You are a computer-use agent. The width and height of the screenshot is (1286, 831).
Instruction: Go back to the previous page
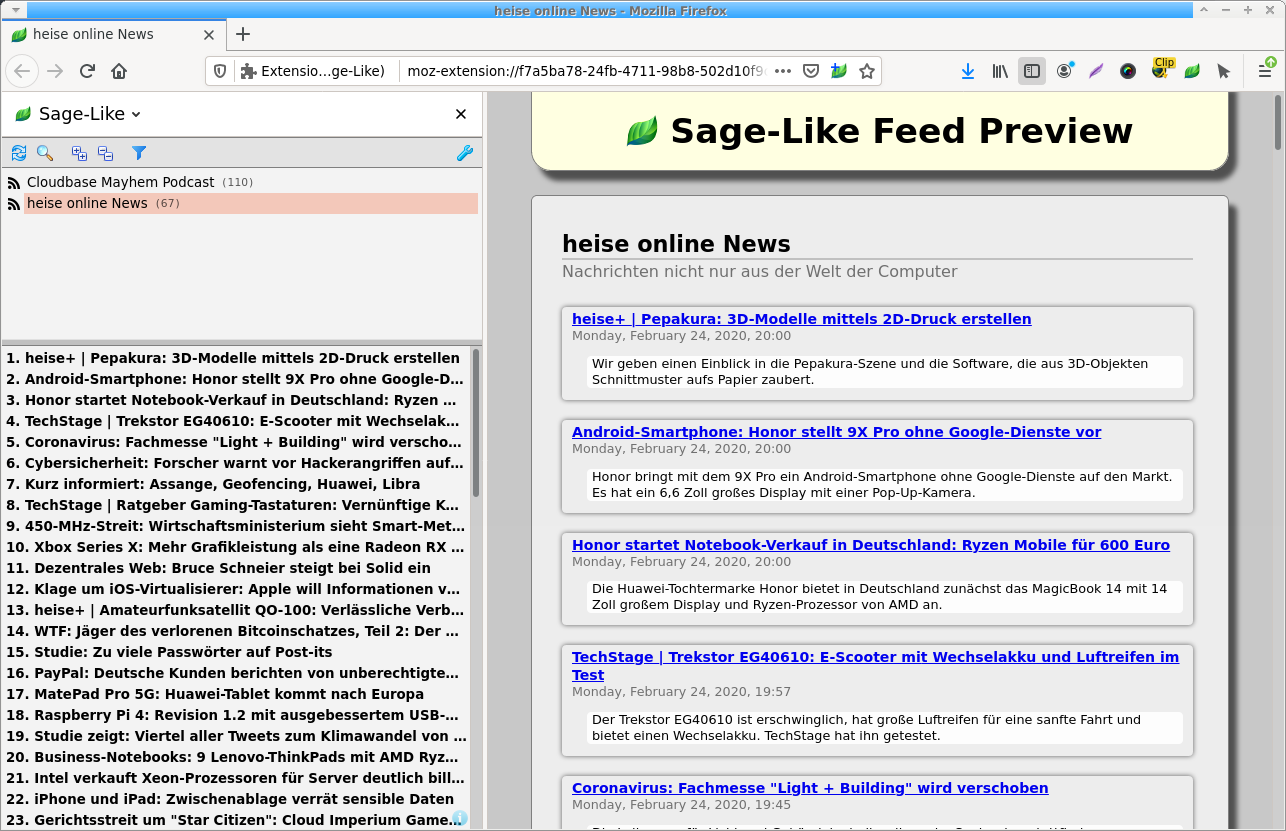22,71
